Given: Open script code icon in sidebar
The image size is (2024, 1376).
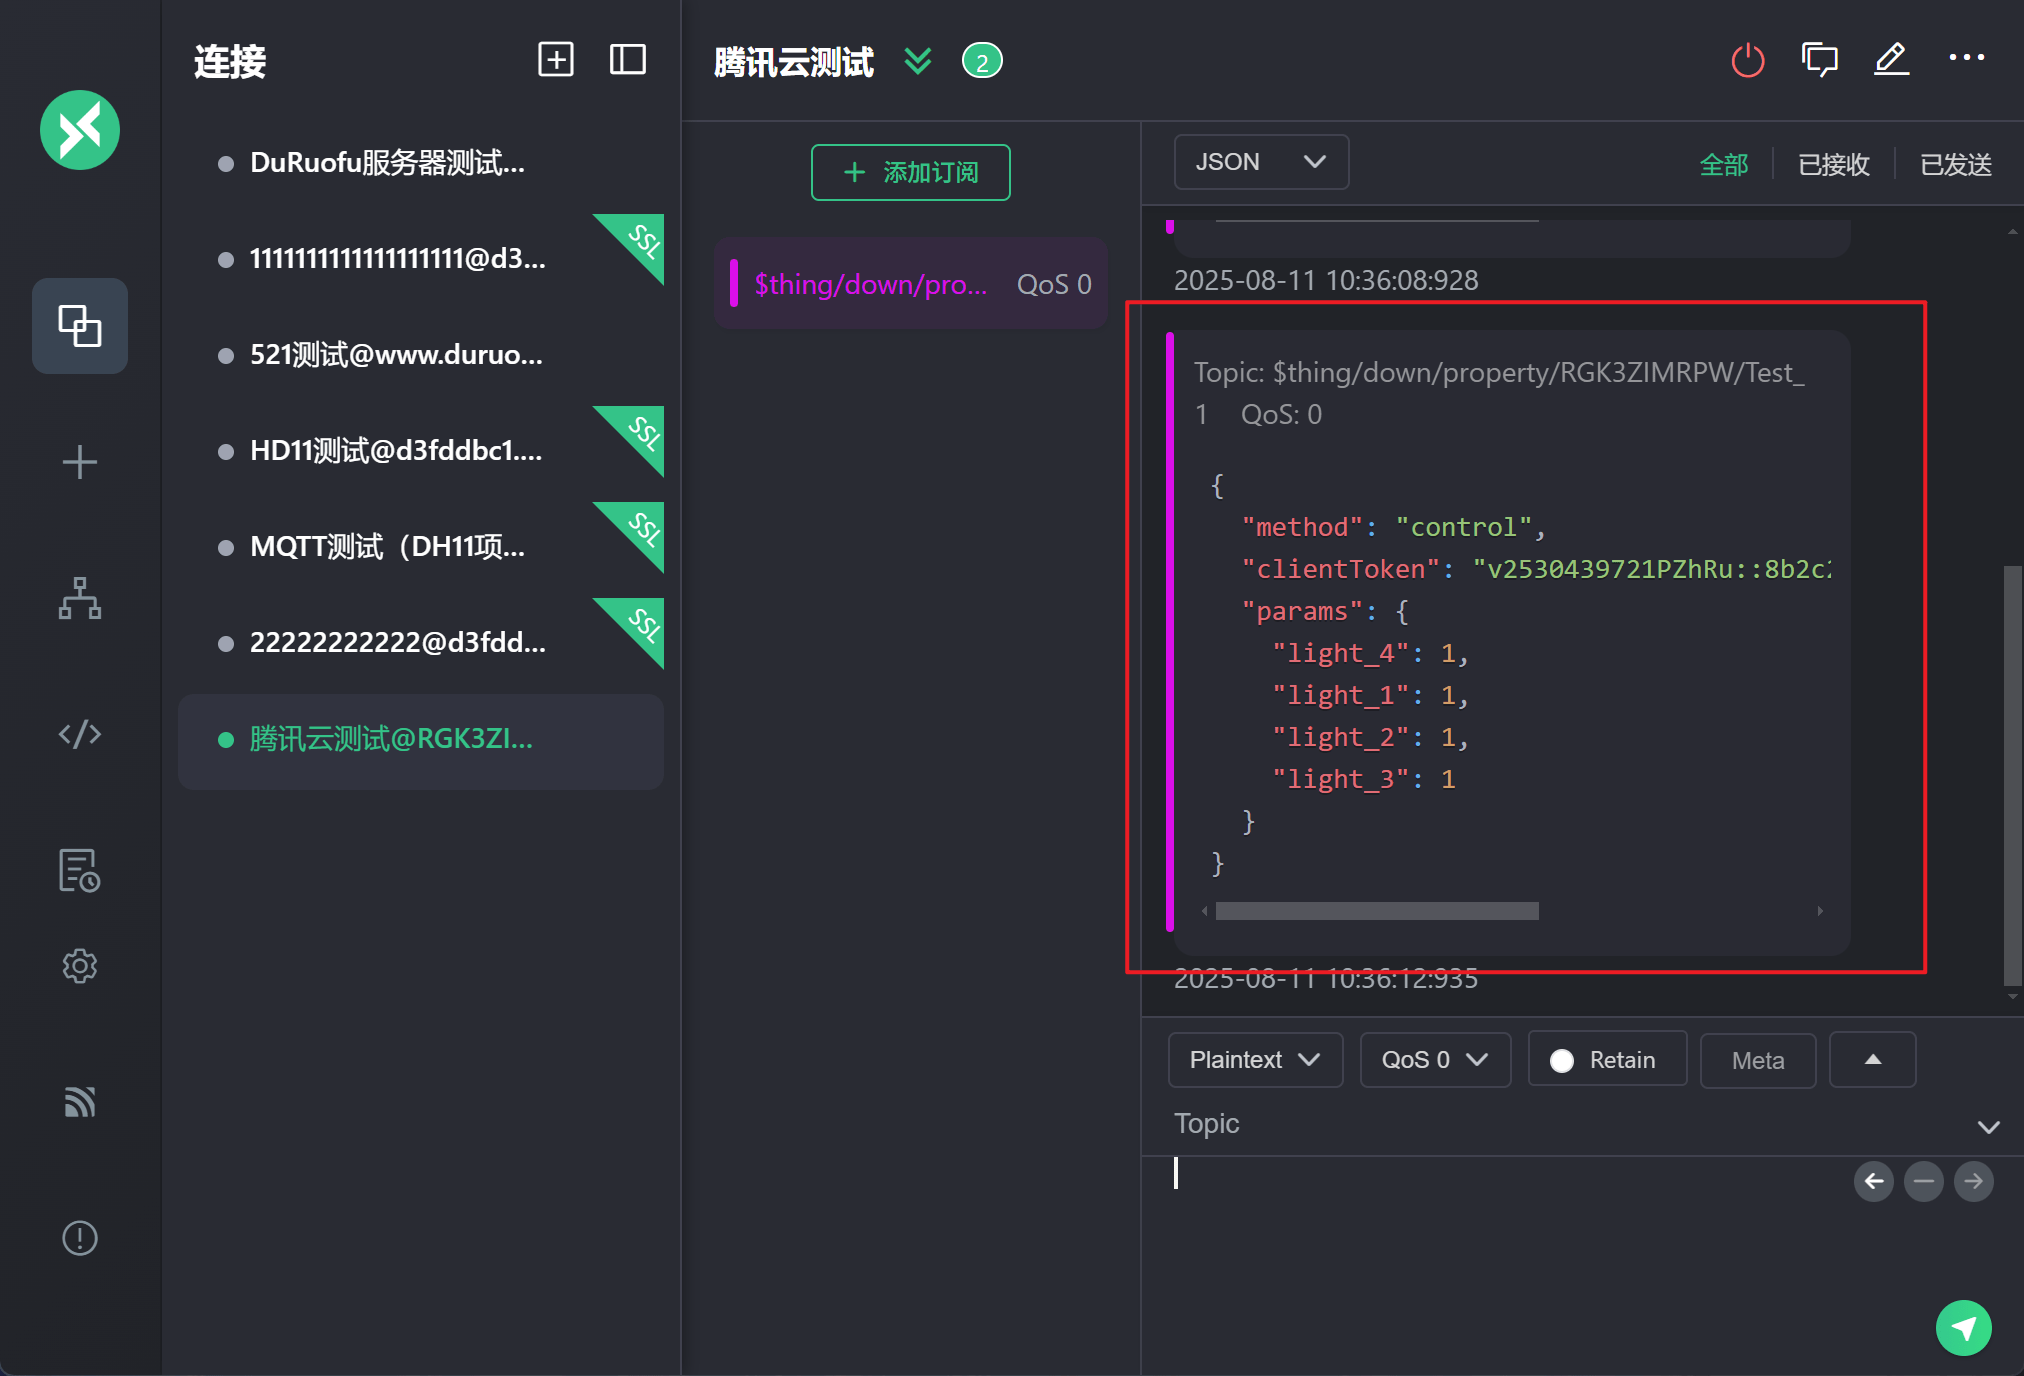Looking at the screenshot, I should [80, 734].
